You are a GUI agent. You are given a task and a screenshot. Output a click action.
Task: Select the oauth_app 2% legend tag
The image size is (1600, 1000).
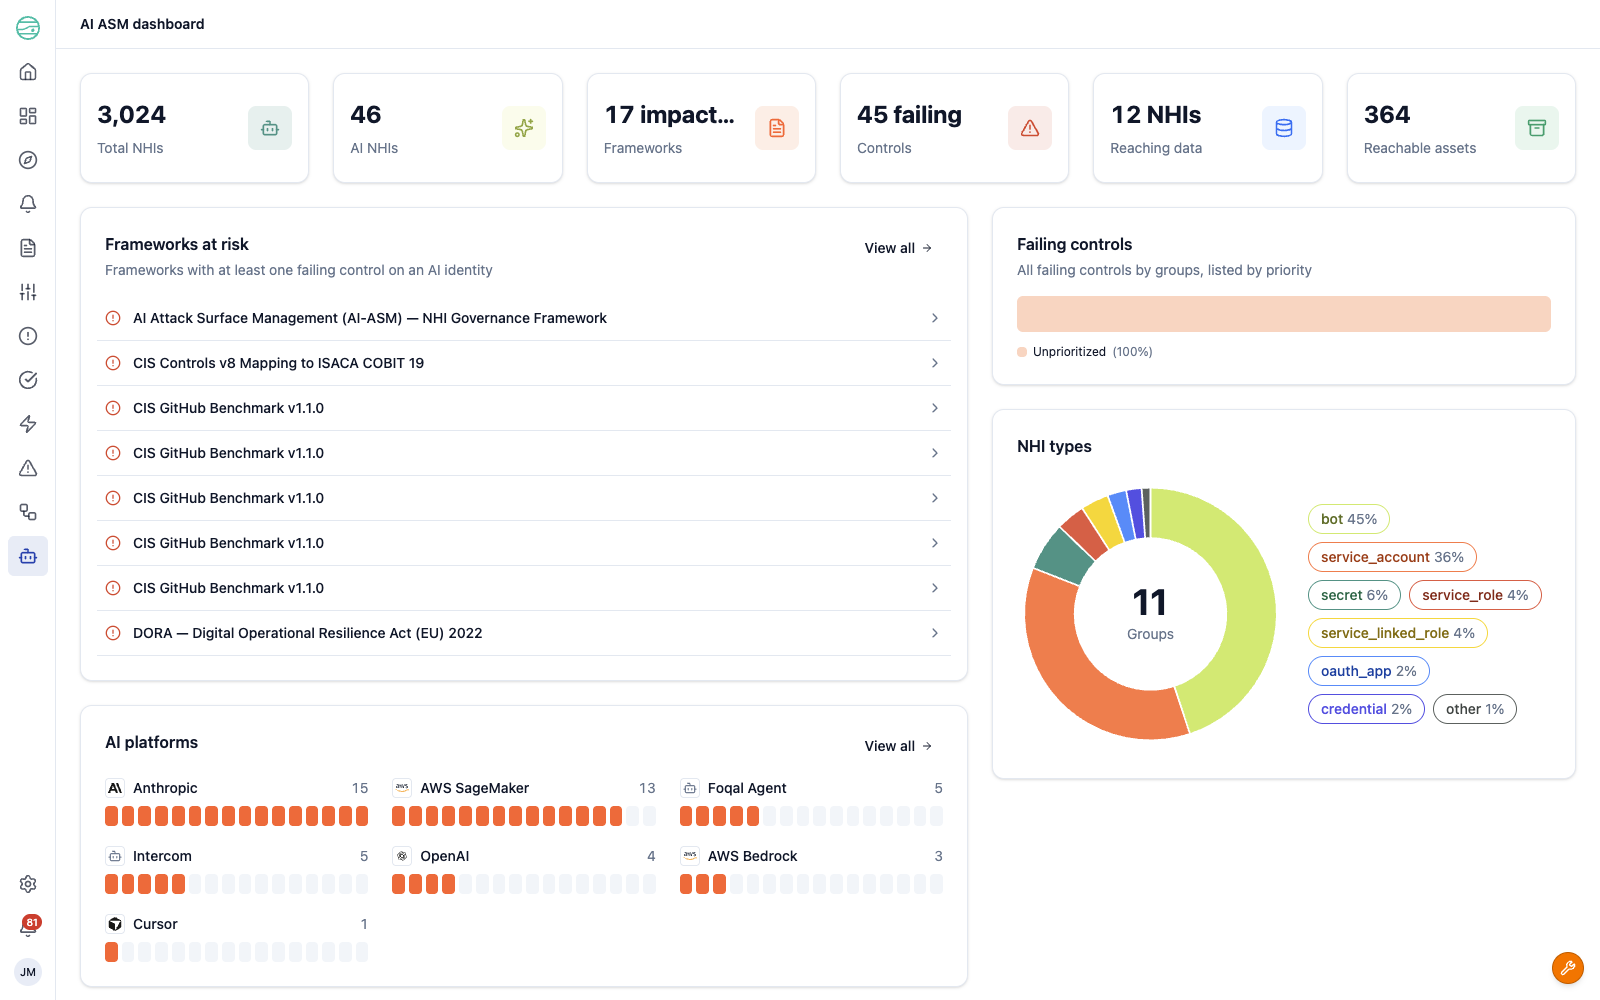click(x=1368, y=671)
